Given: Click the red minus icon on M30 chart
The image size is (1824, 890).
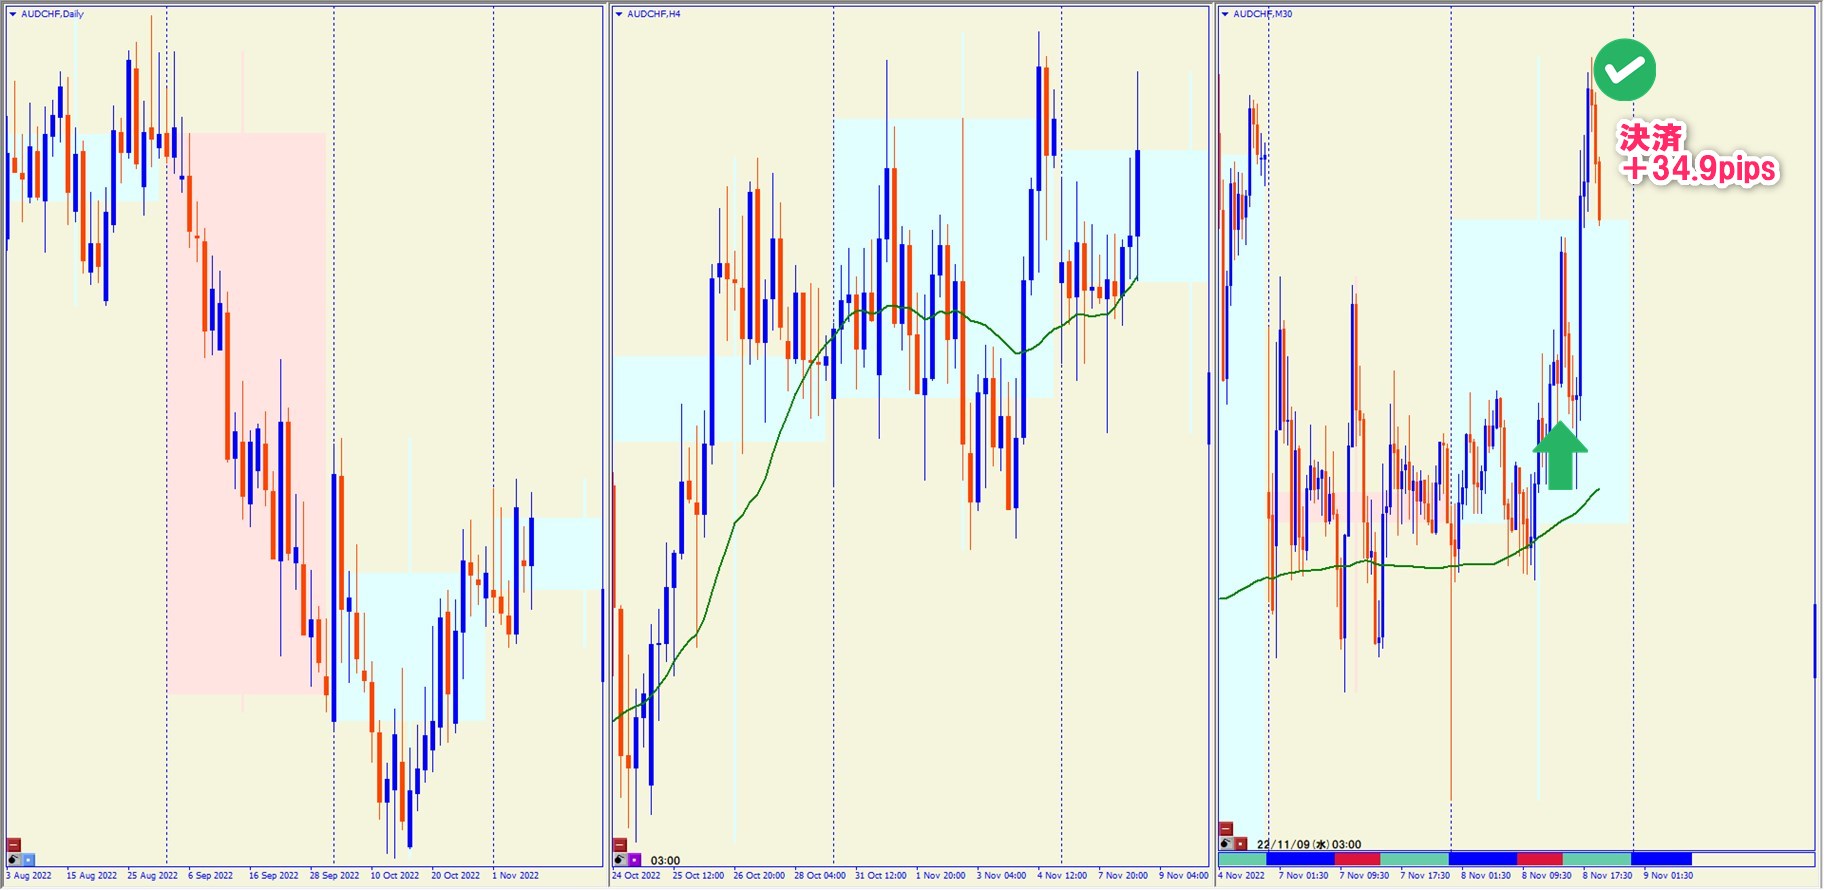Looking at the screenshot, I should [1226, 829].
